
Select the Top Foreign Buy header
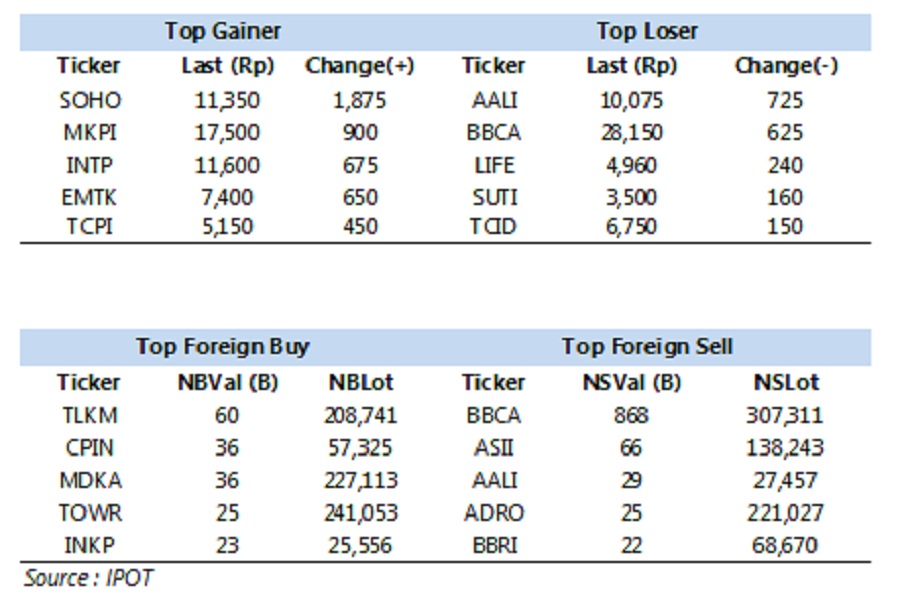pos(223,347)
